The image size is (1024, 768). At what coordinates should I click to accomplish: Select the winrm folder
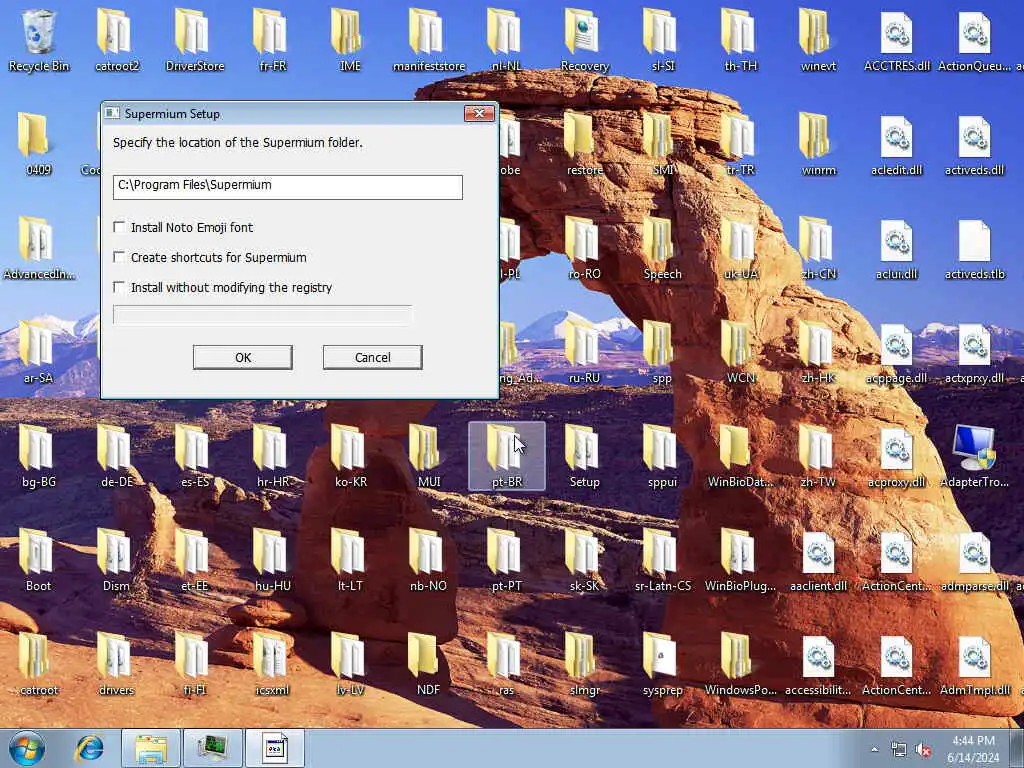pos(818,145)
